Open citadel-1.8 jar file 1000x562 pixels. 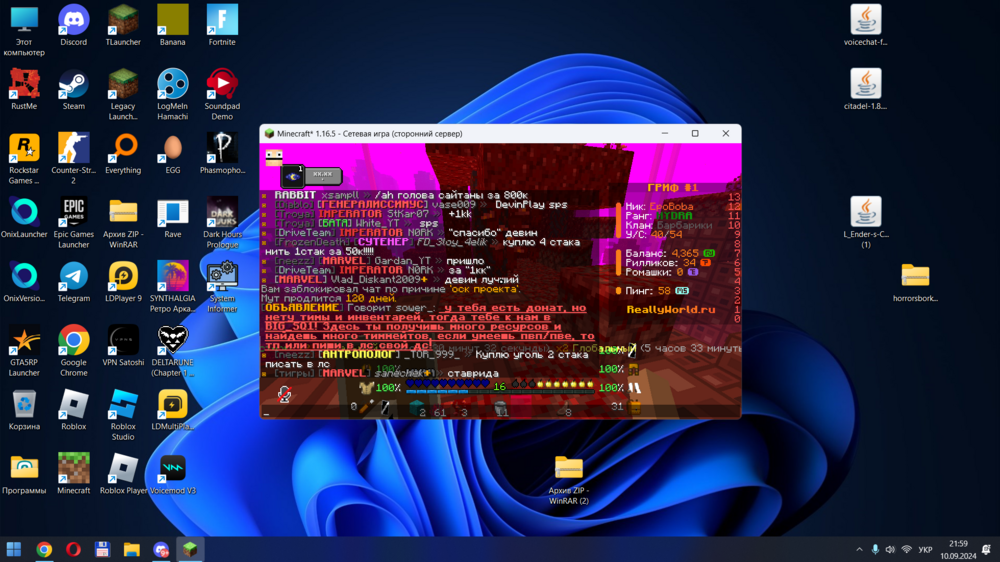[x=865, y=89]
